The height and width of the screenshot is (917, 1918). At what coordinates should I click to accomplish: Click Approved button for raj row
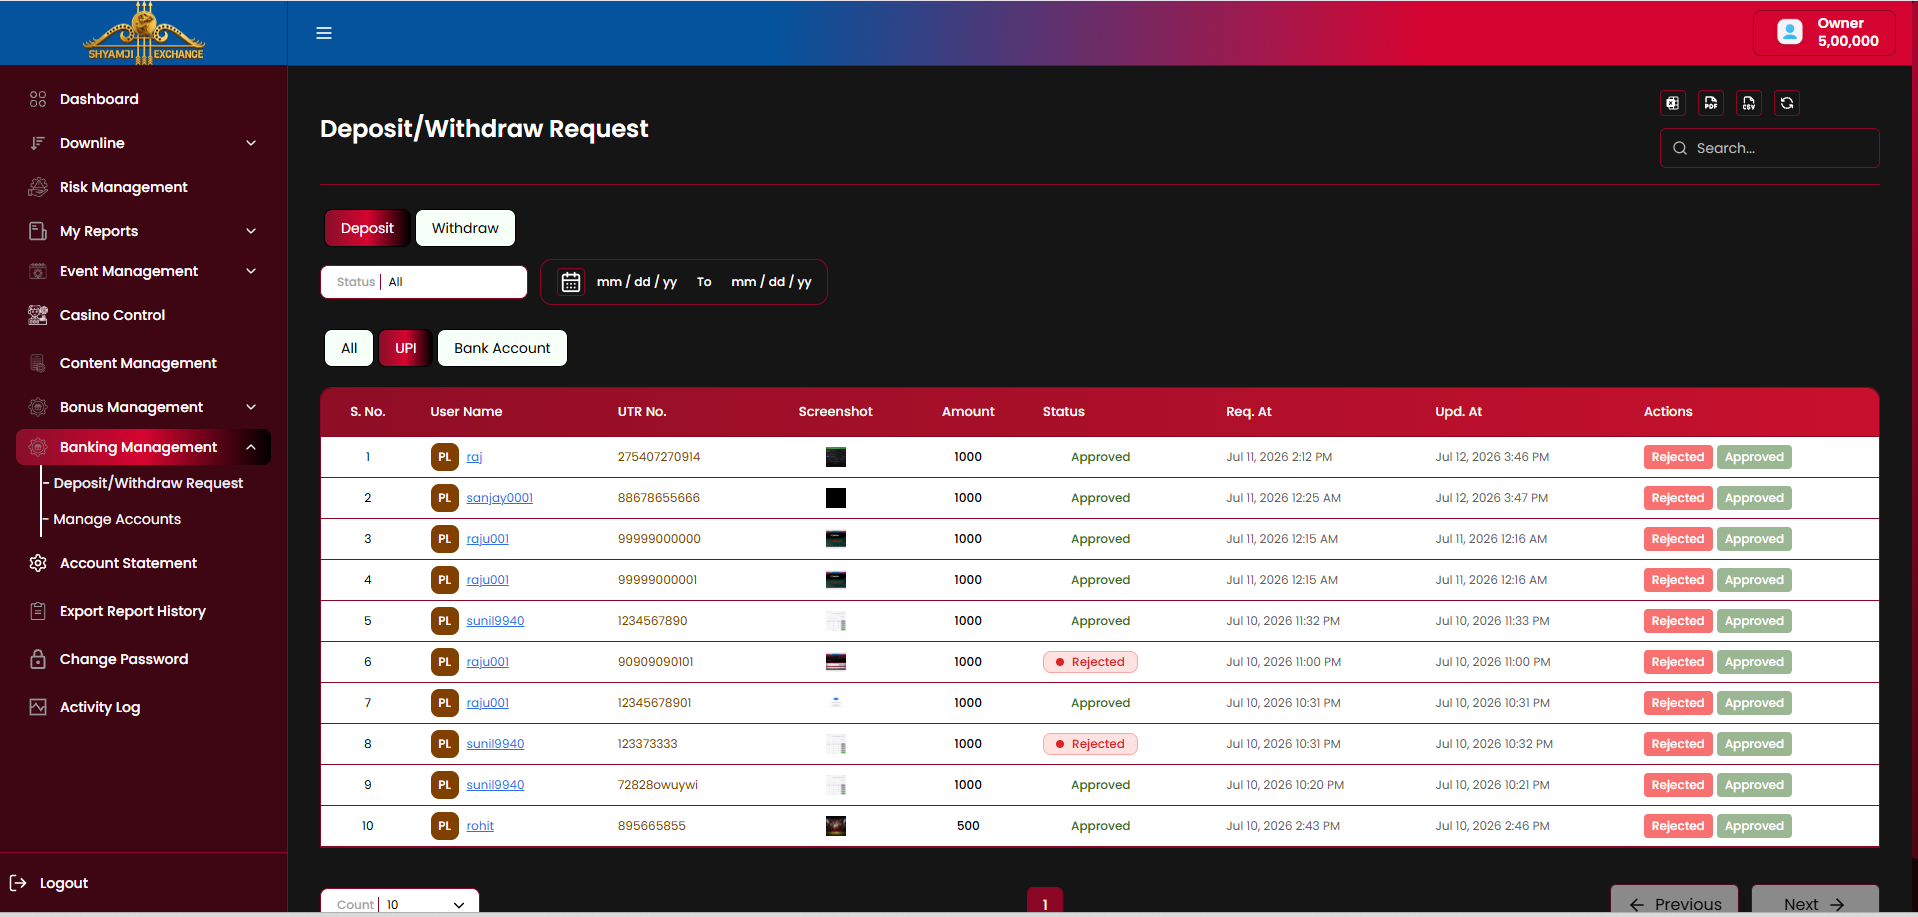click(1754, 457)
